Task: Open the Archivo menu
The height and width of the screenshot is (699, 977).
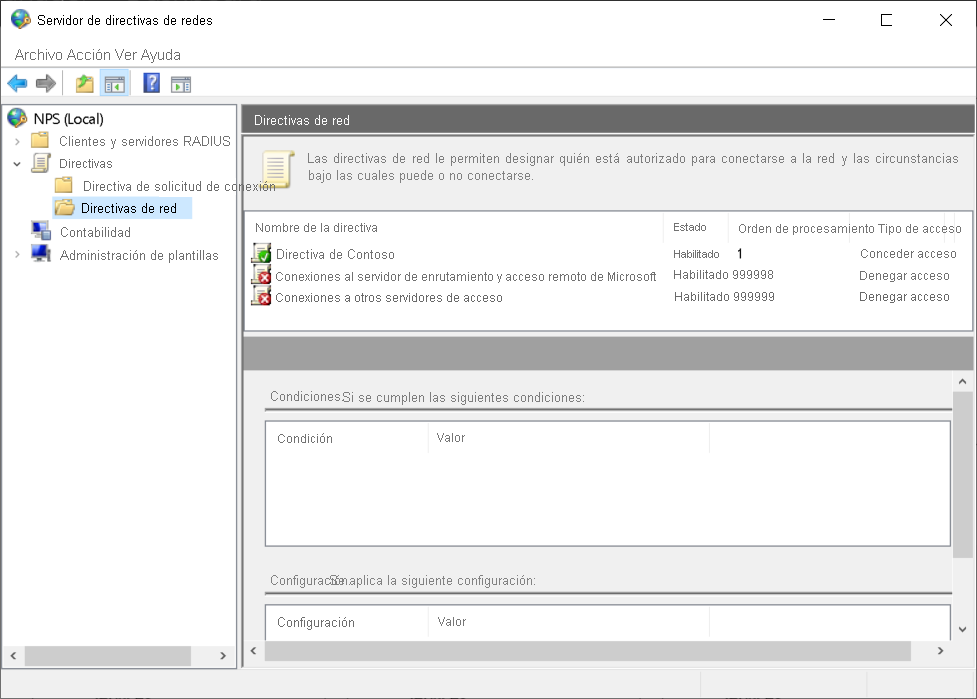Action: coord(39,55)
